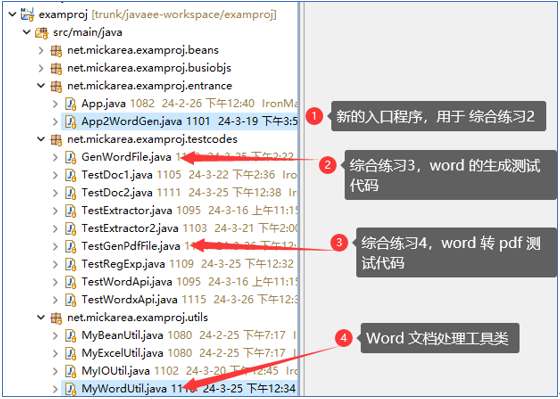Click the Java file icon of App.java
The image size is (560, 399).
(71, 104)
